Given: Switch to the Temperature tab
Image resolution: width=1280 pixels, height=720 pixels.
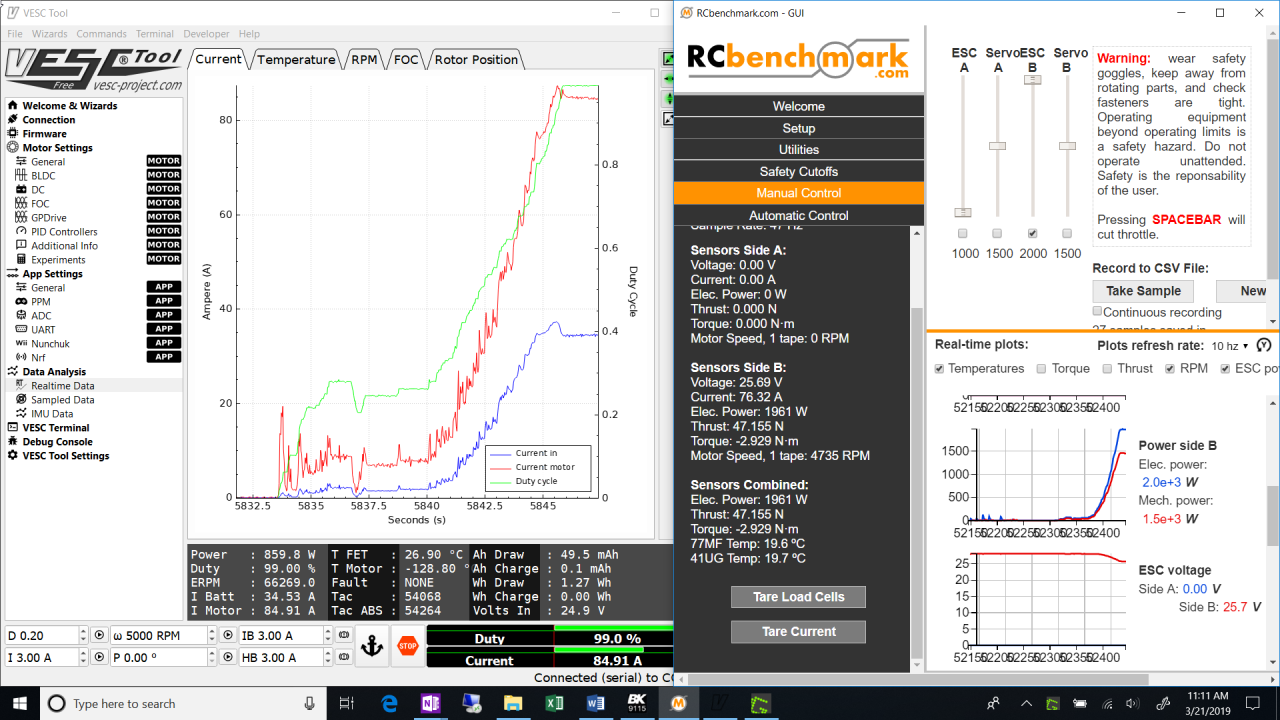Looking at the screenshot, I should (x=296, y=59).
